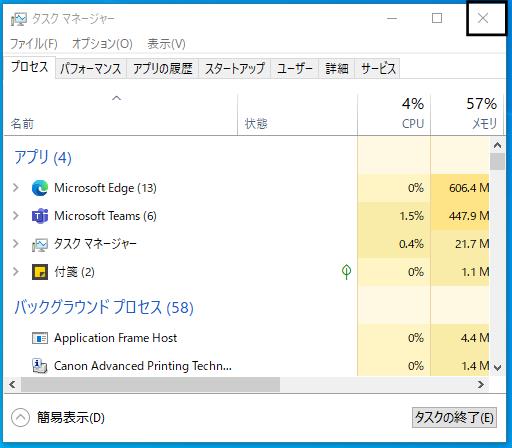Click the Canon Advanced Printing icon

point(40,366)
